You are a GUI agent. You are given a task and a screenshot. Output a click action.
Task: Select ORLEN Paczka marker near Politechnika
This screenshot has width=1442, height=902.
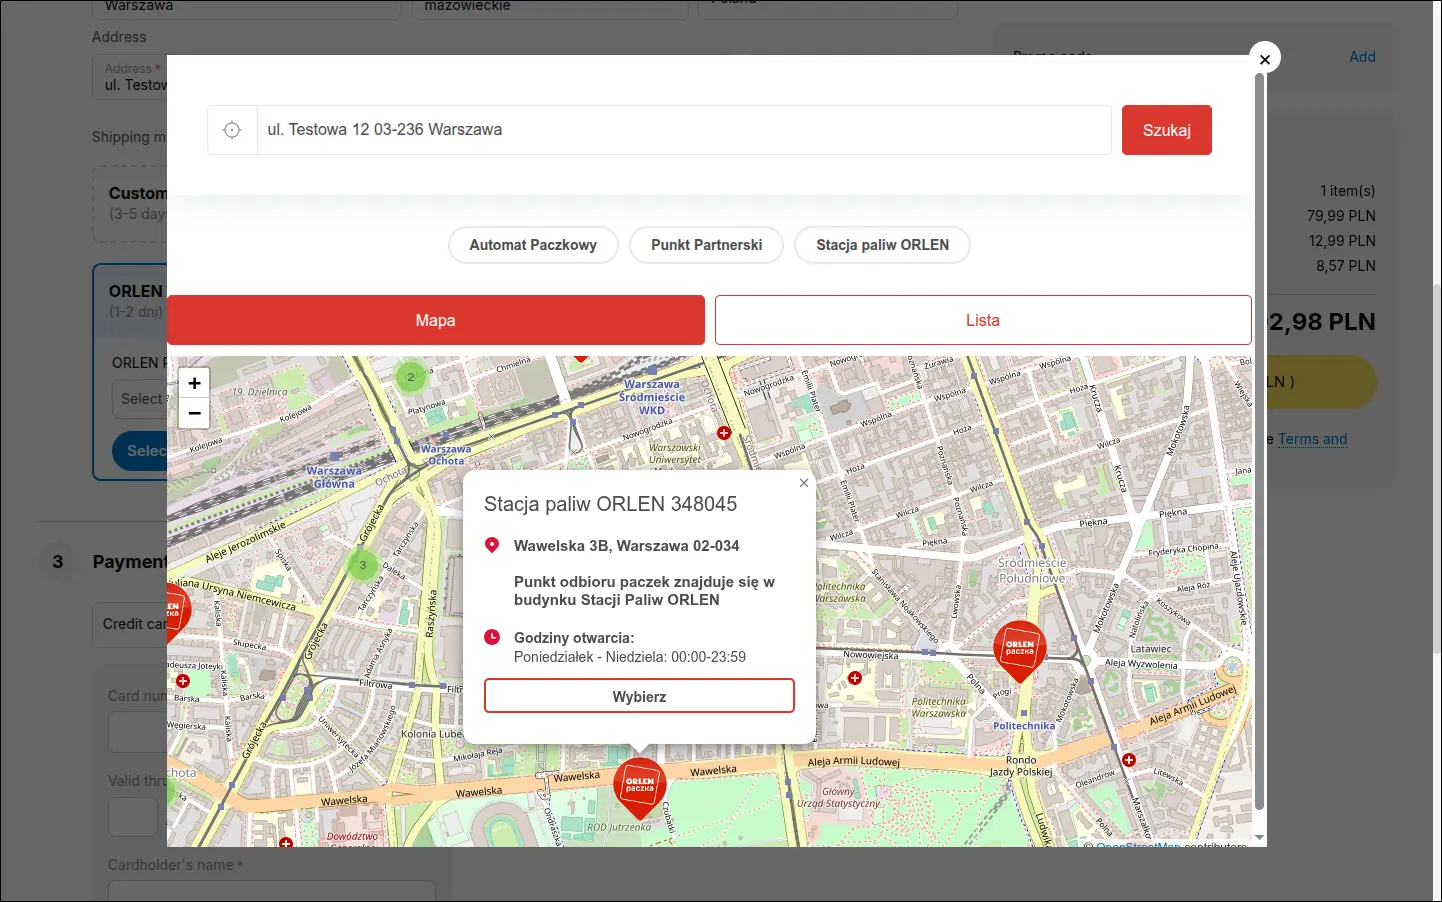(x=1019, y=650)
